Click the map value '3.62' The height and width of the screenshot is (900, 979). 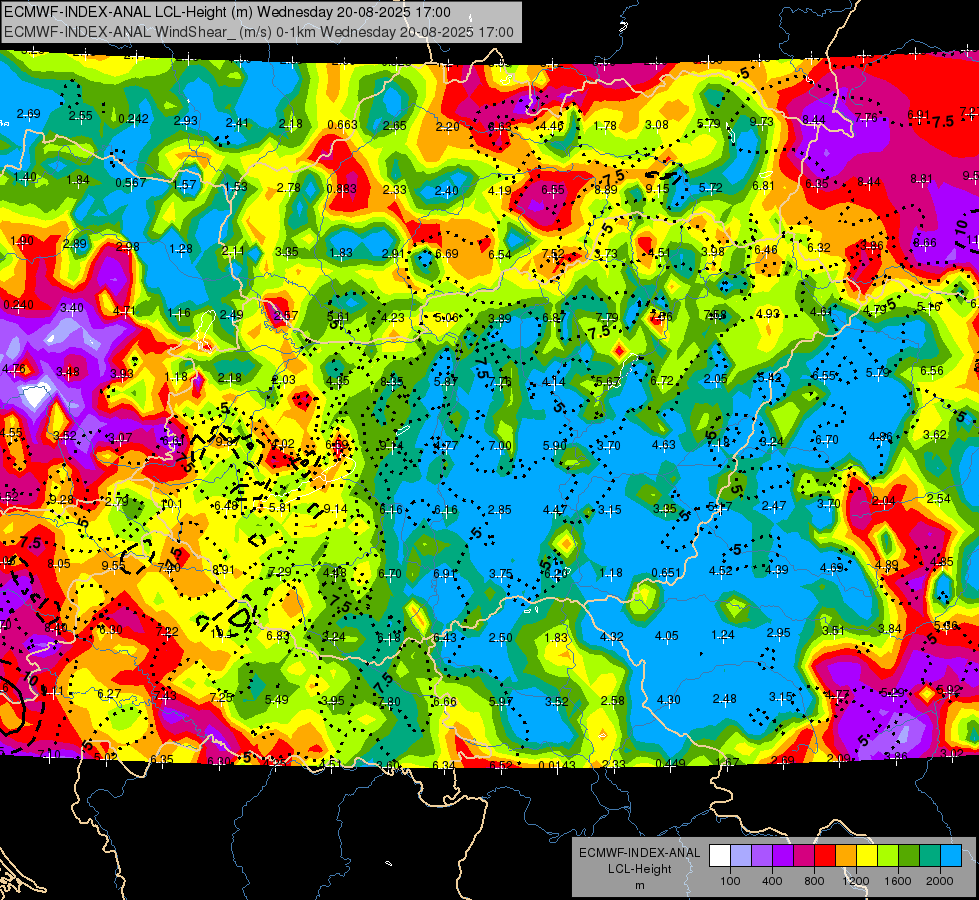[x=935, y=434]
